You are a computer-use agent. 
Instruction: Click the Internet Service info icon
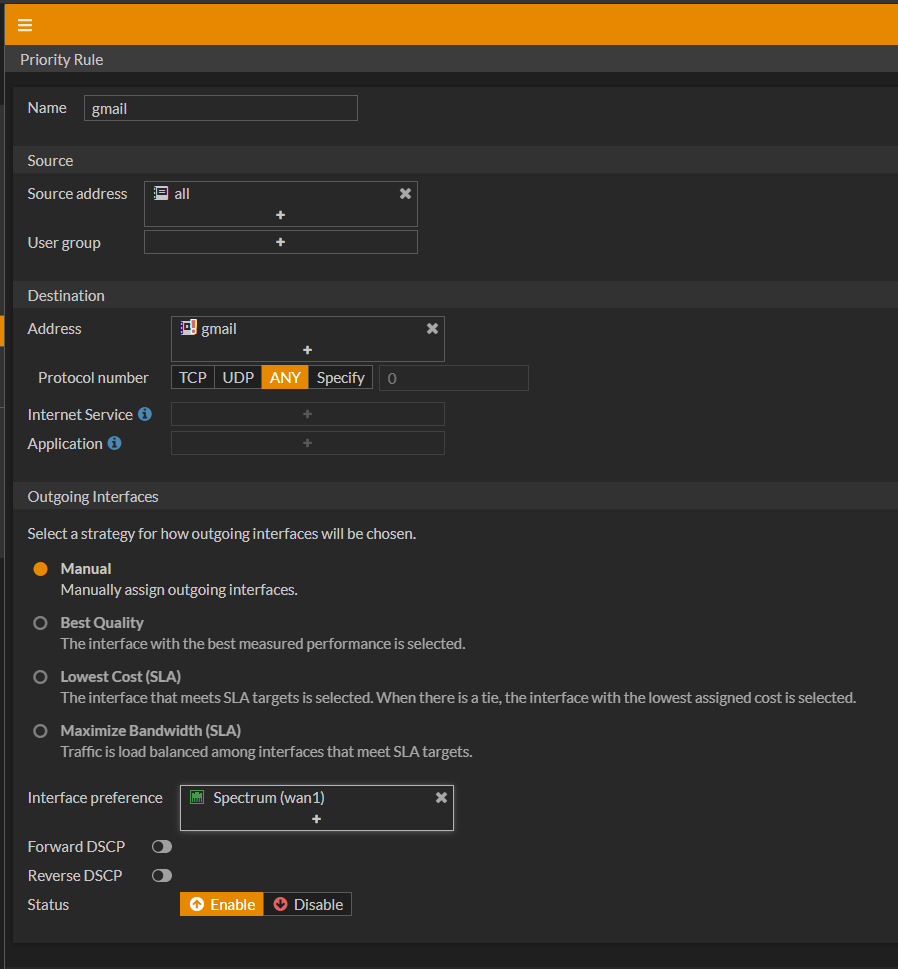145,414
